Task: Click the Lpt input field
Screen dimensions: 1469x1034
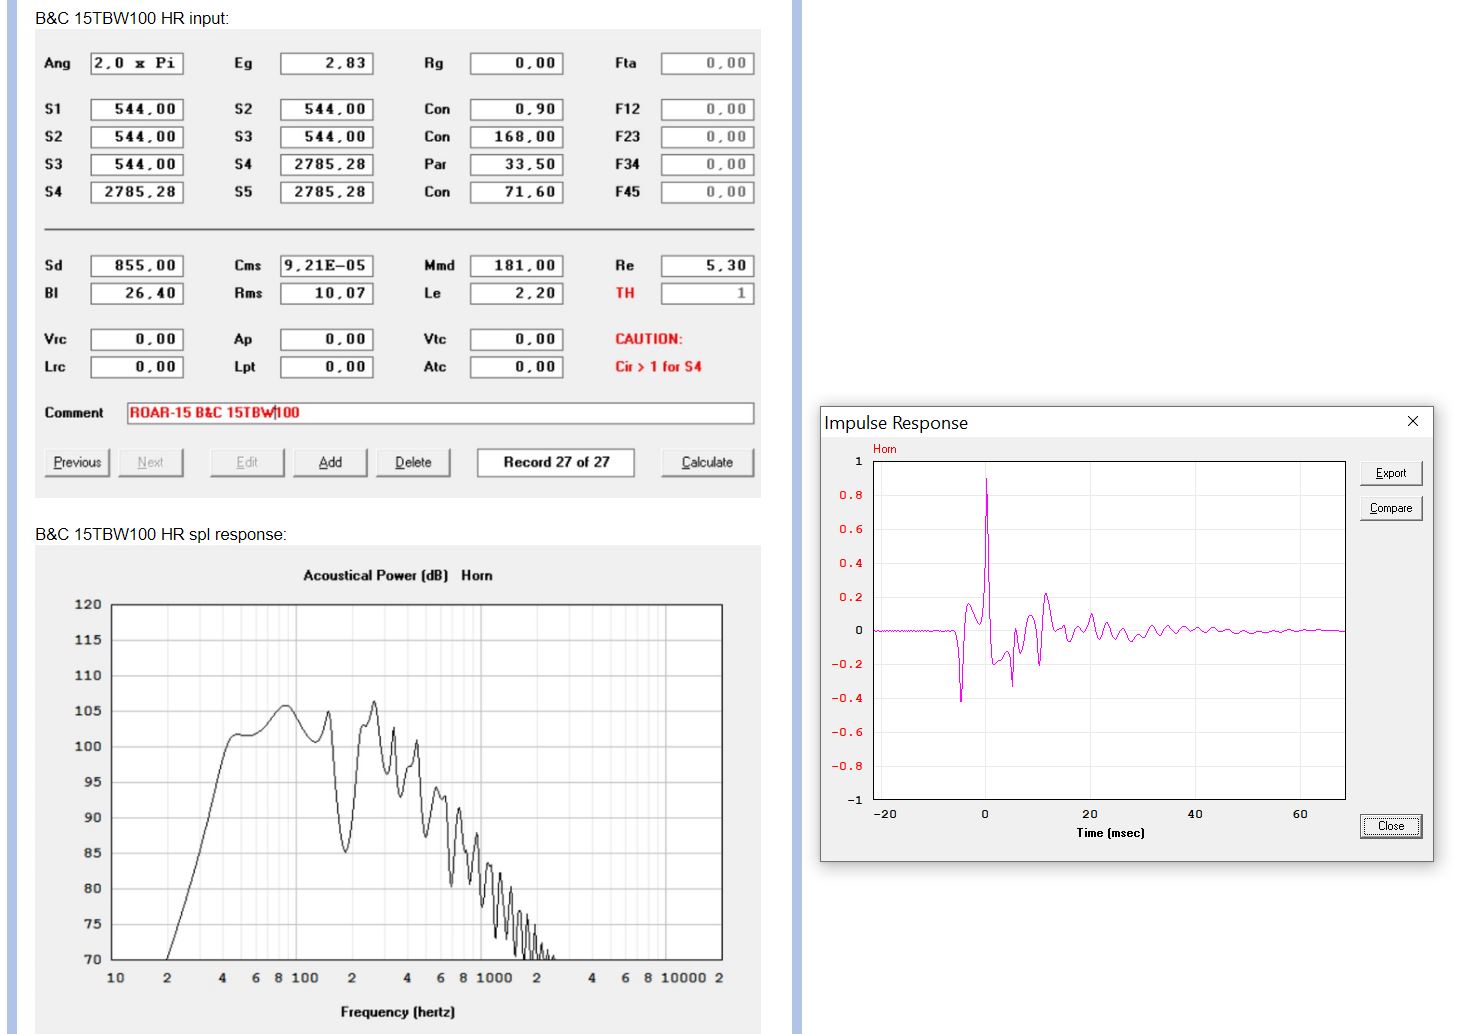Action: [x=326, y=367]
